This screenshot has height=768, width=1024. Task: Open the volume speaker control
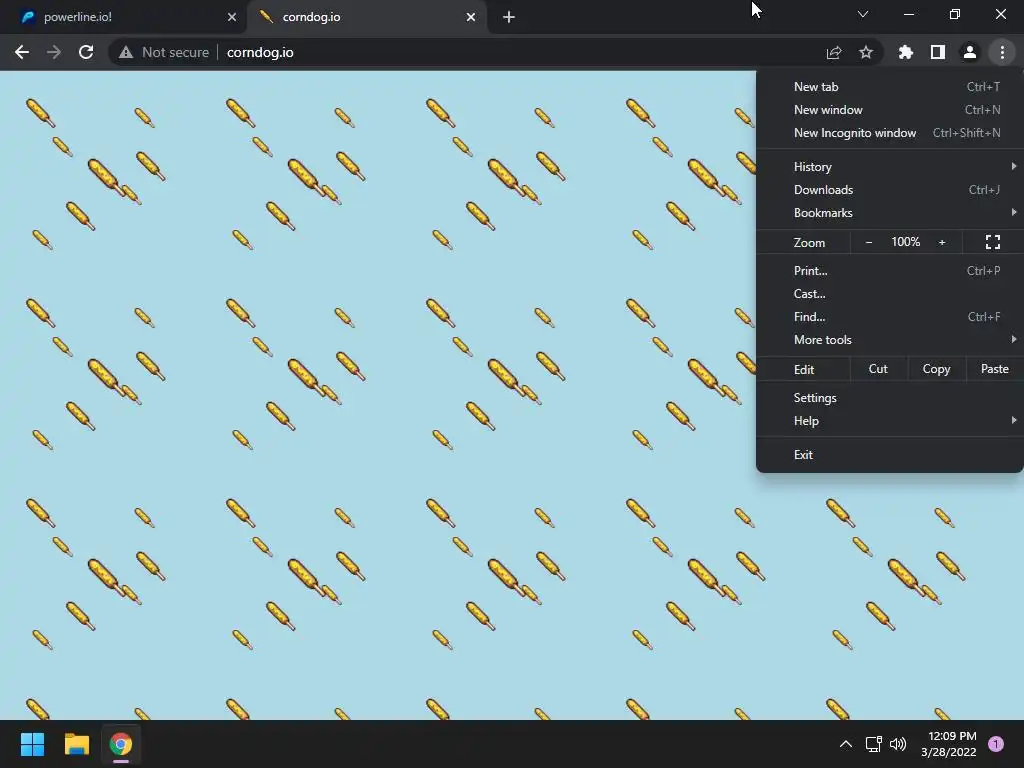click(899, 744)
